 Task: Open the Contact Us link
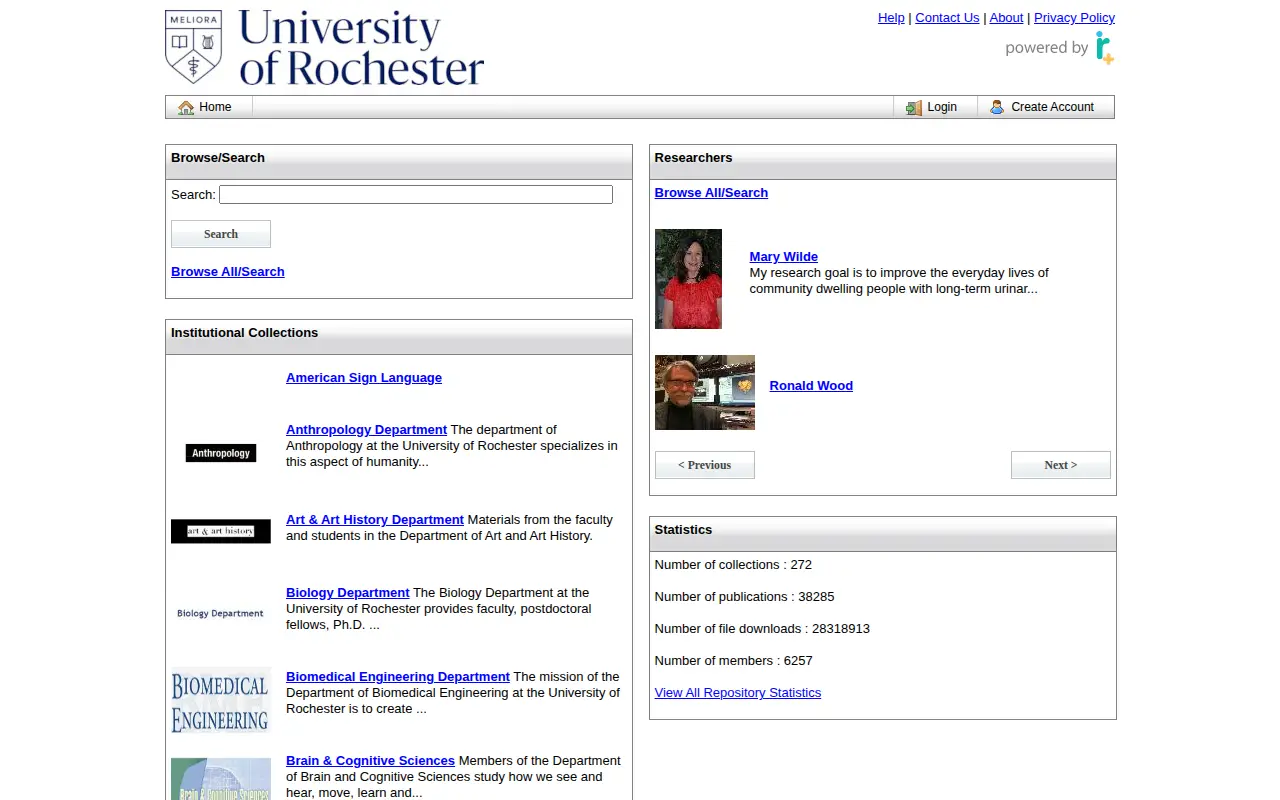pyautogui.click(x=947, y=18)
